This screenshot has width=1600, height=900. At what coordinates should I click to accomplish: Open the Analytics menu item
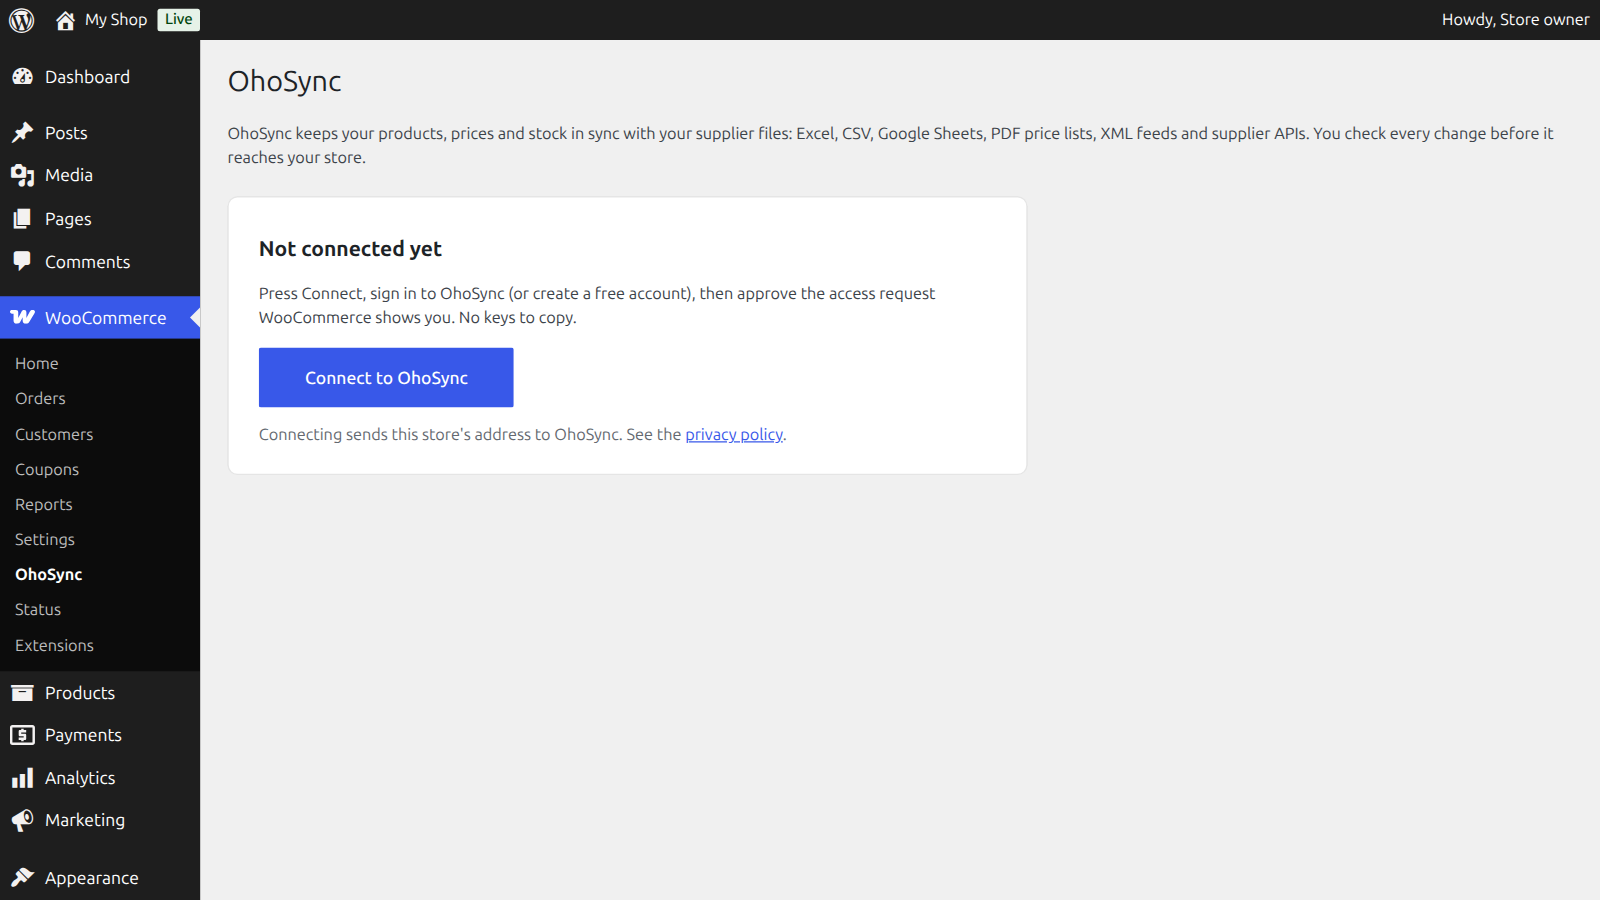[100, 778]
